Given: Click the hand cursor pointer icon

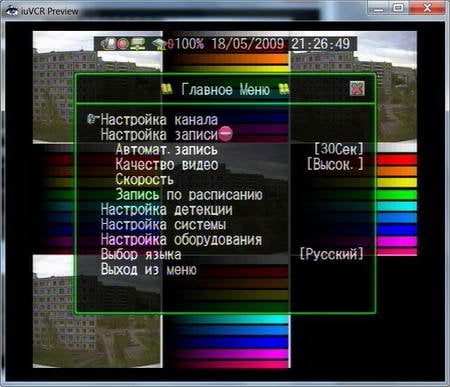Looking at the screenshot, I should (93, 119).
